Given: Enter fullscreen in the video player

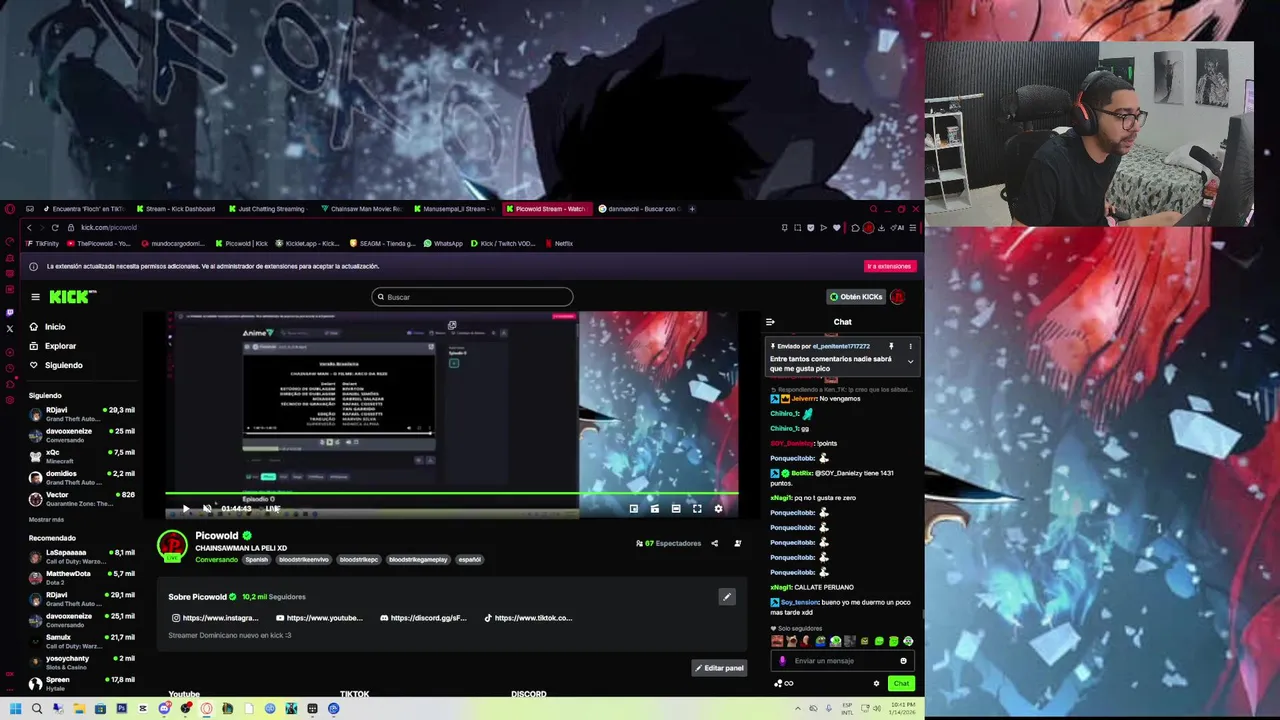Looking at the screenshot, I should coord(697,509).
